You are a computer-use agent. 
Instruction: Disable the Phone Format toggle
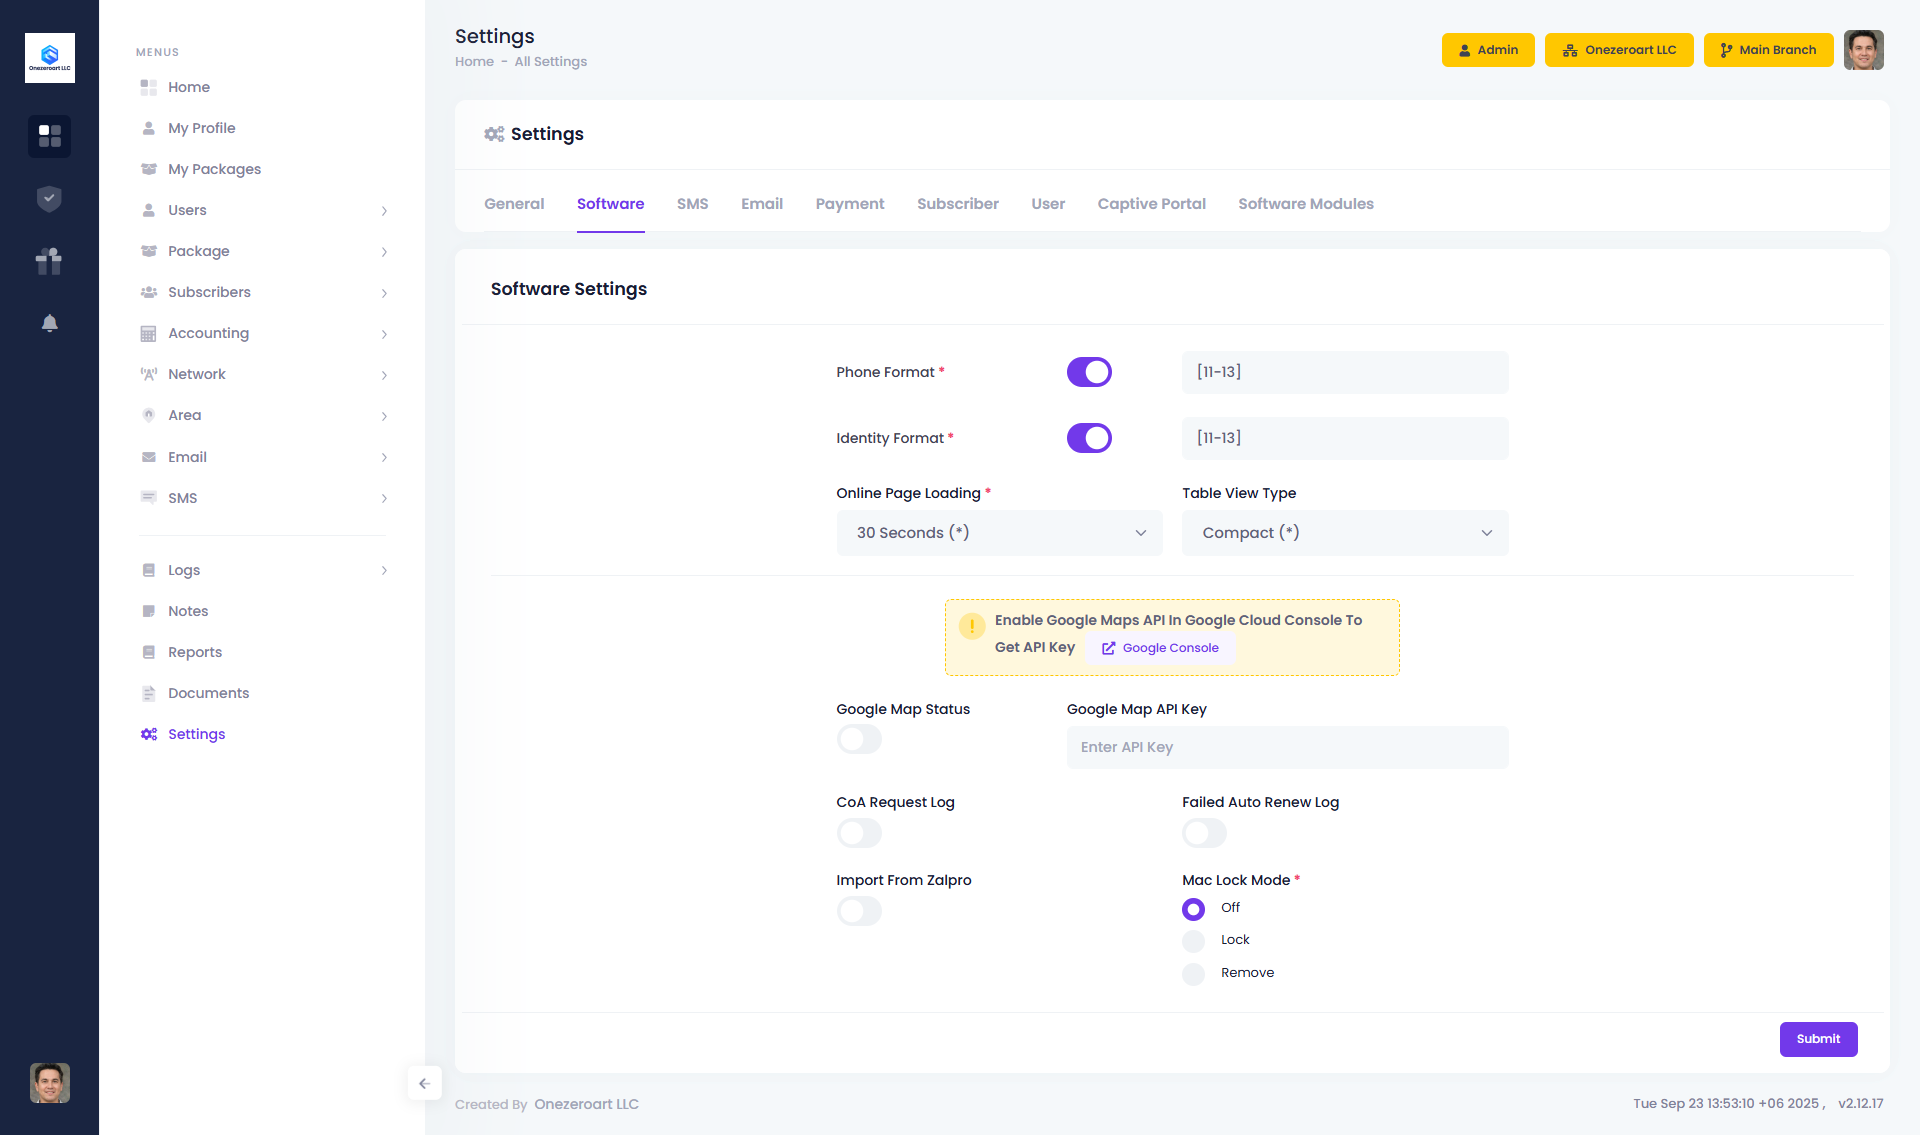point(1089,372)
